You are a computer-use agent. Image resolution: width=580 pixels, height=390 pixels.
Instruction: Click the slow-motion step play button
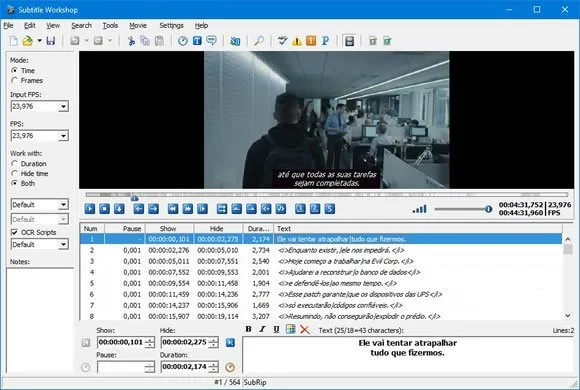202,209
